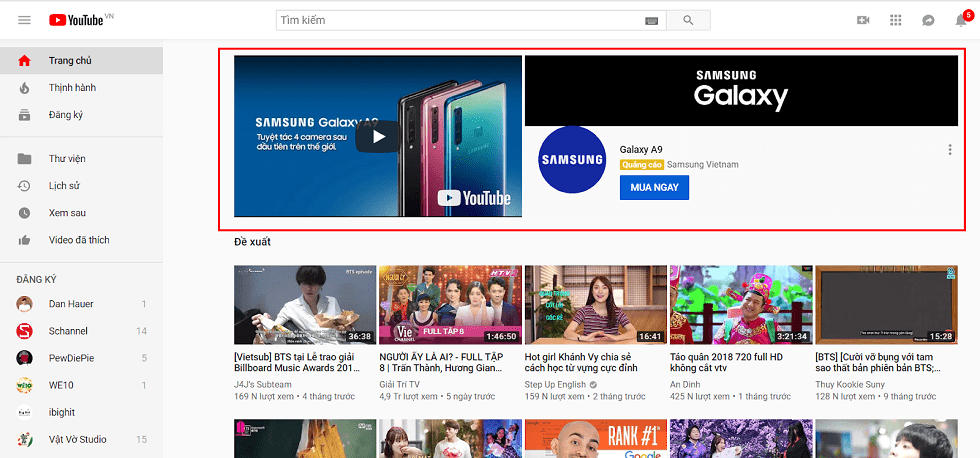This screenshot has height=458, width=980.
Task: Click the search magnifier button
Action: click(x=688, y=20)
